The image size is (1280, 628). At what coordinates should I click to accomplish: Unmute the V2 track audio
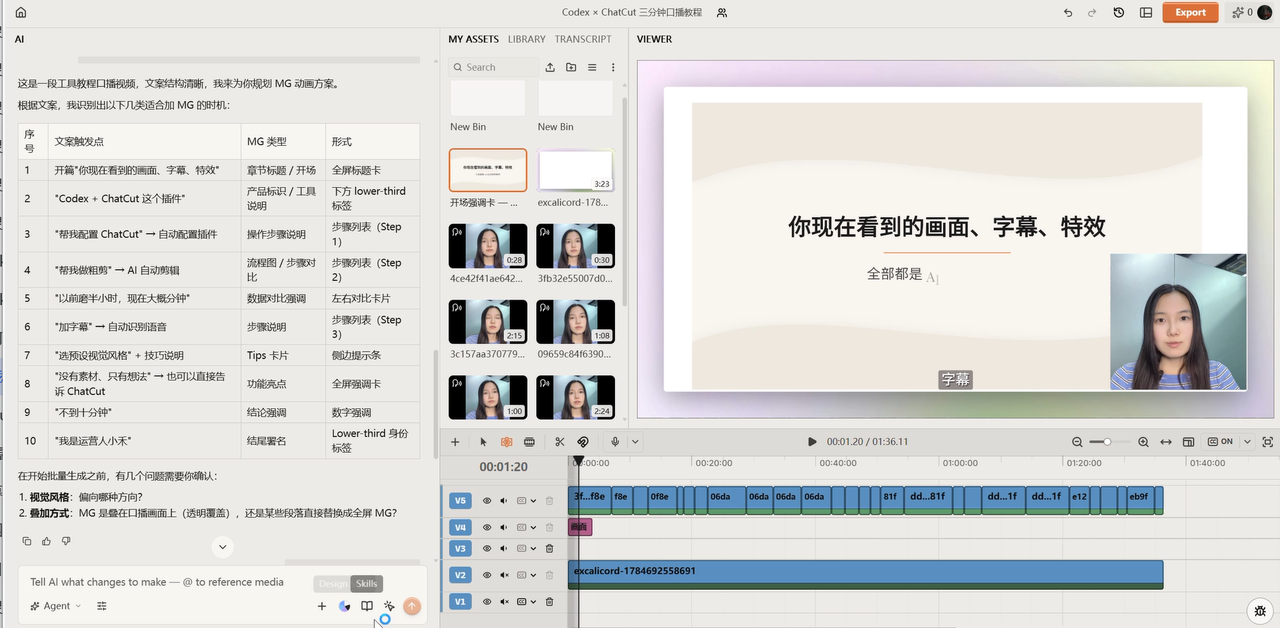click(x=504, y=575)
